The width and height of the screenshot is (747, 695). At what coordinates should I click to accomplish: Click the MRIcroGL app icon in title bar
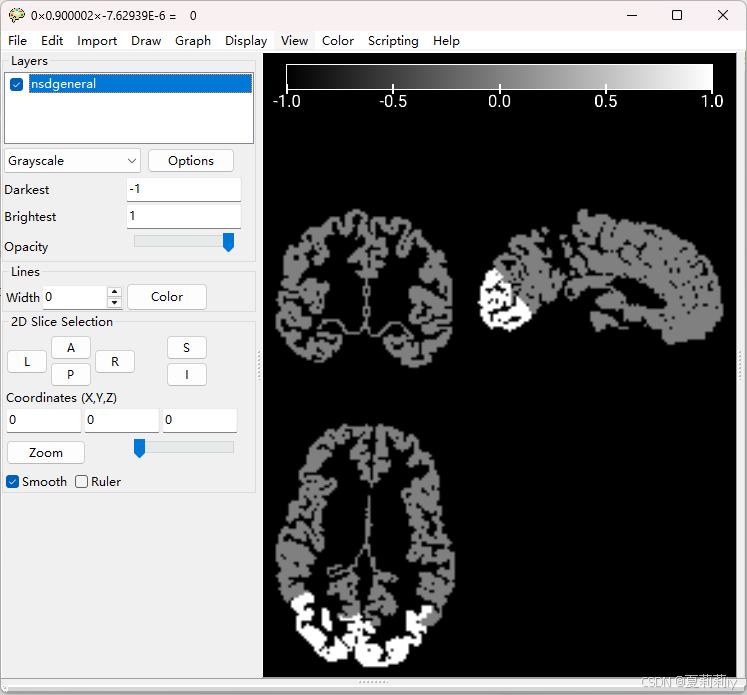16,15
